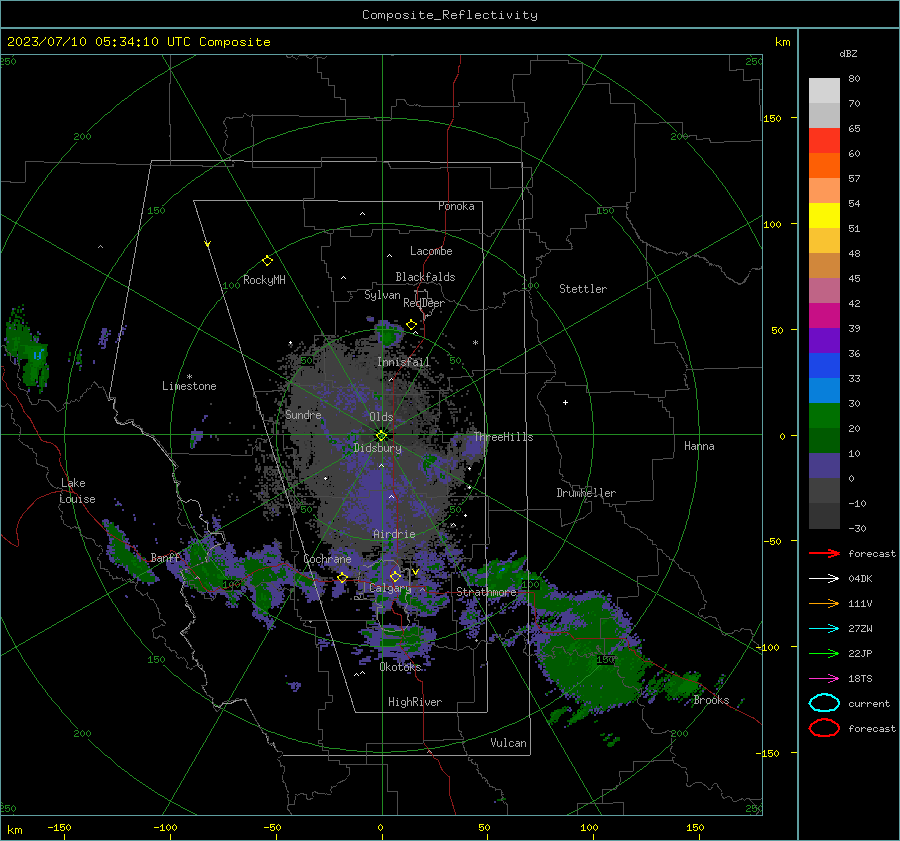Viewport: 900px width, 841px height.
Task: Click the lightest grey 70-80 dBZ swatch
Action: pyautogui.click(x=824, y=90)
